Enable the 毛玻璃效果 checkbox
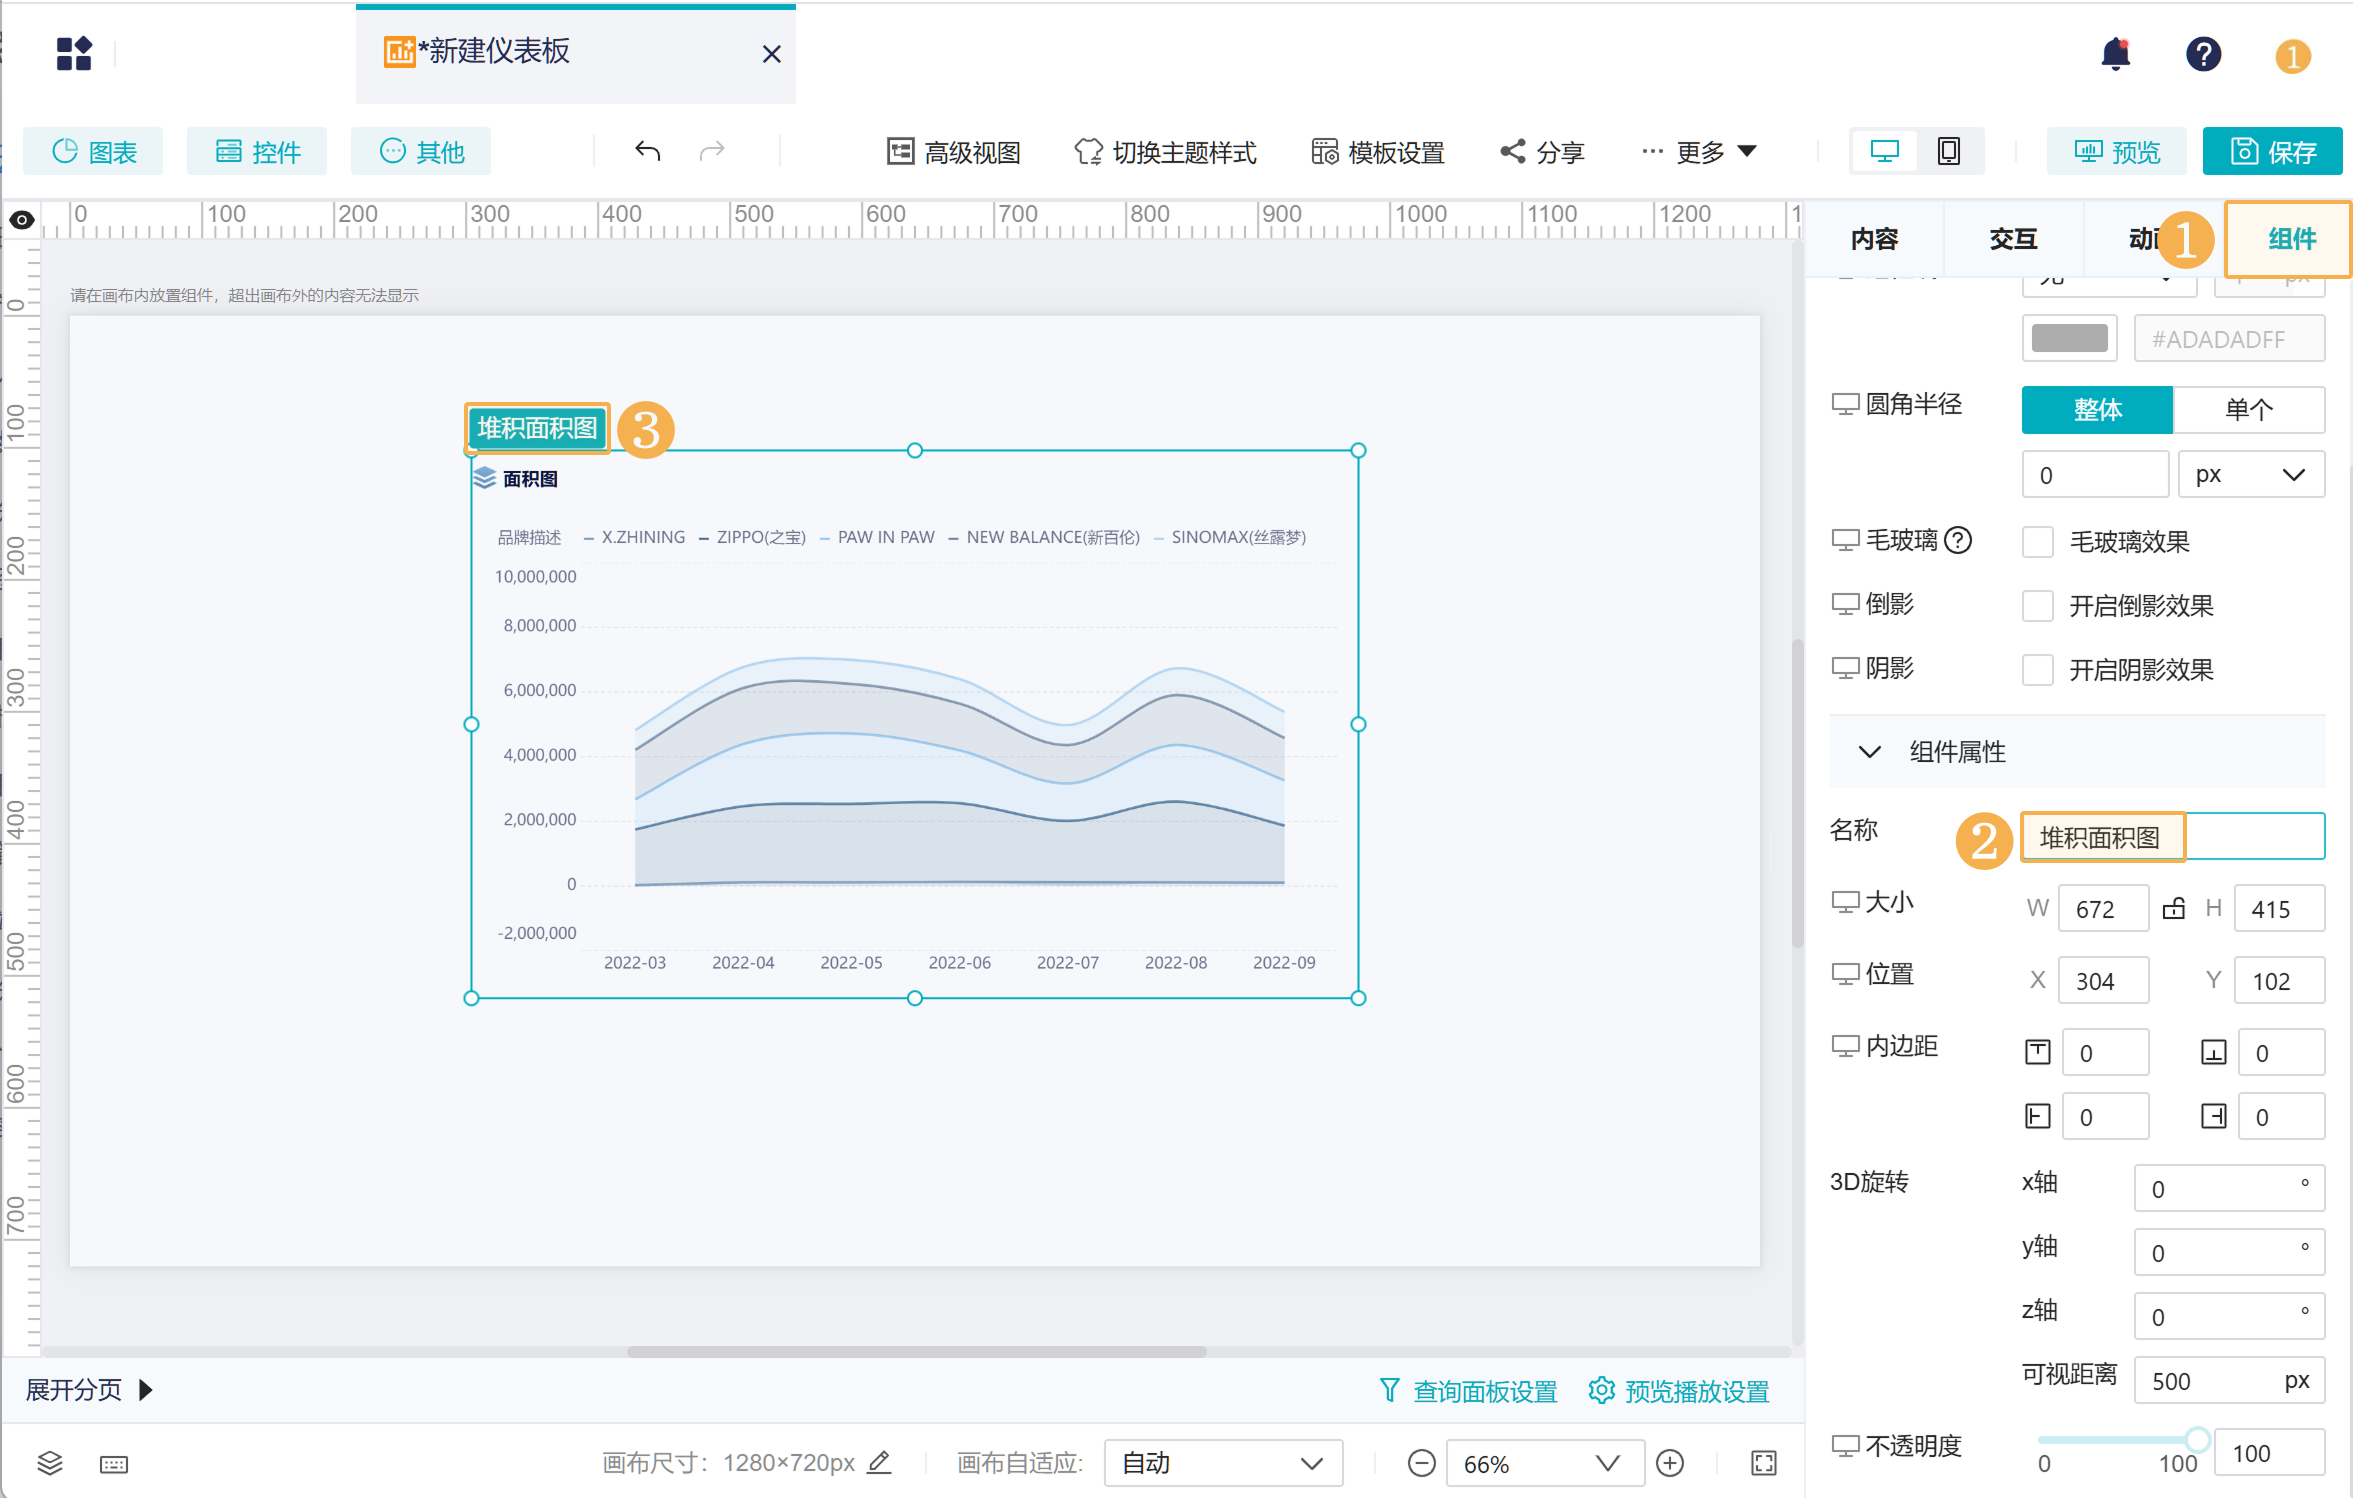The image size is (2353, 1498). point(2037,541)
